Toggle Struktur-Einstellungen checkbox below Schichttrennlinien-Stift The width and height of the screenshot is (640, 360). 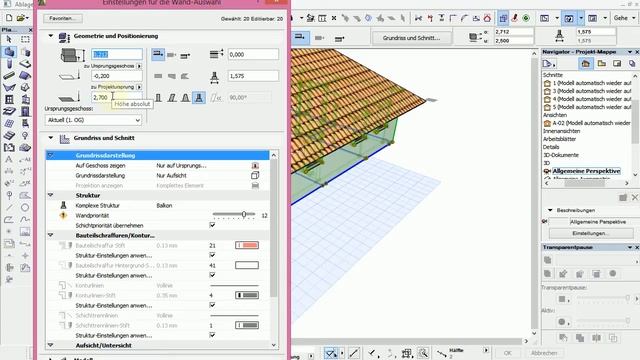point(212,336)
